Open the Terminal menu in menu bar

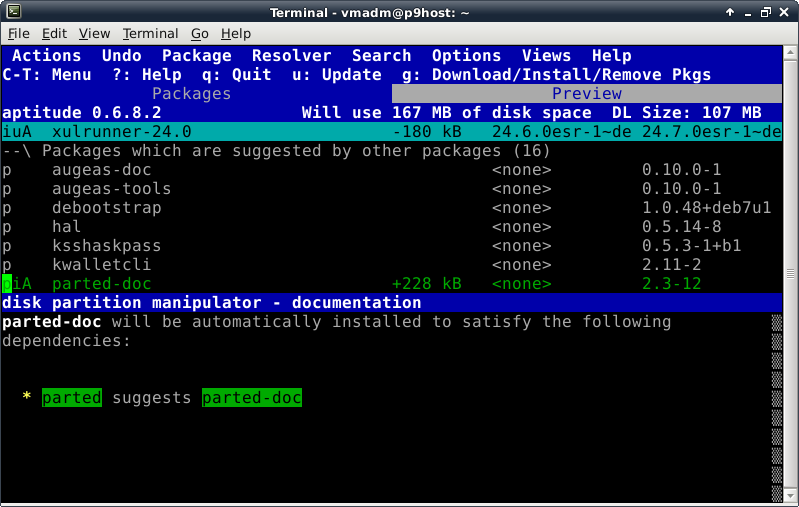[x=150, y=34]
